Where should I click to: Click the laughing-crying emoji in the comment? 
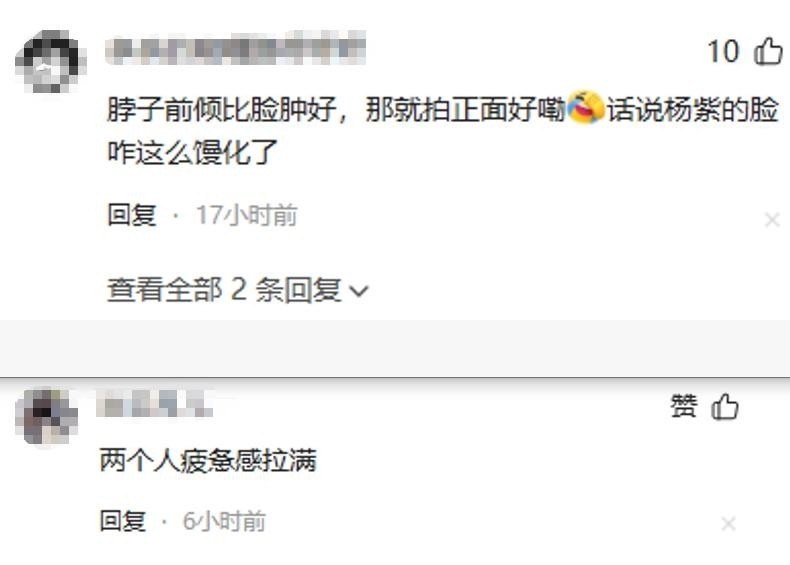click(585, 107)
